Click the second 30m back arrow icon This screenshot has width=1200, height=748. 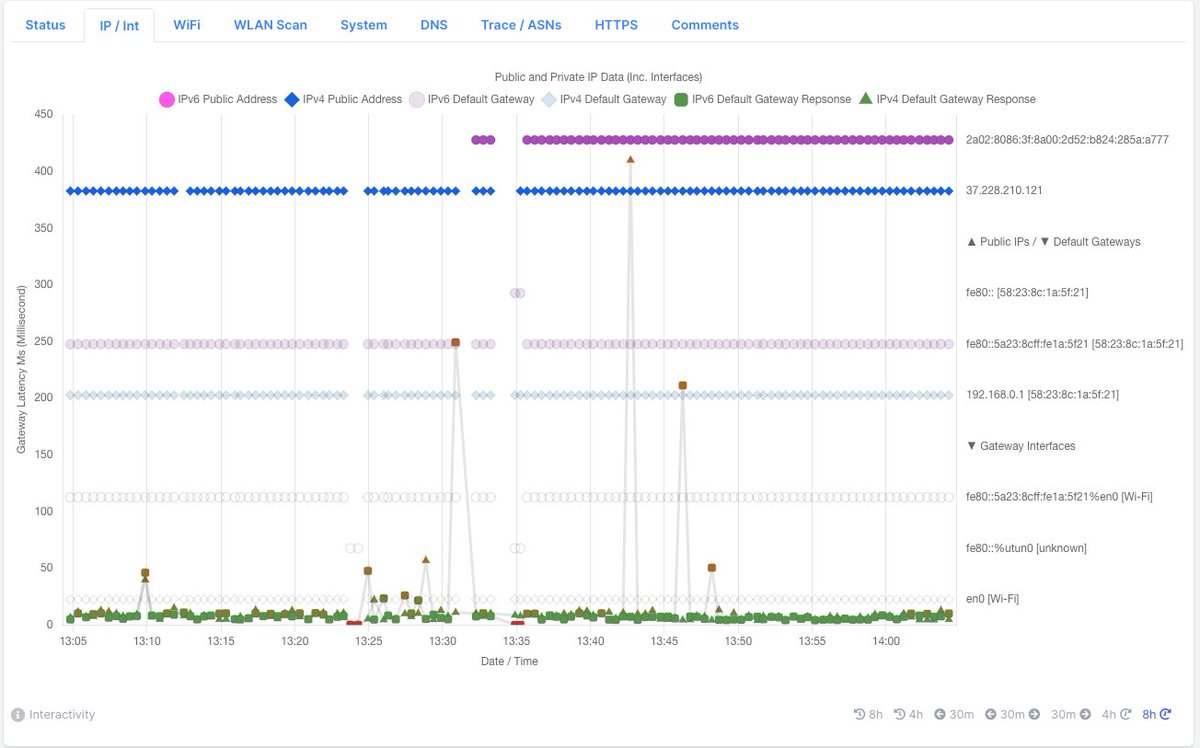[x=990, y=714]
